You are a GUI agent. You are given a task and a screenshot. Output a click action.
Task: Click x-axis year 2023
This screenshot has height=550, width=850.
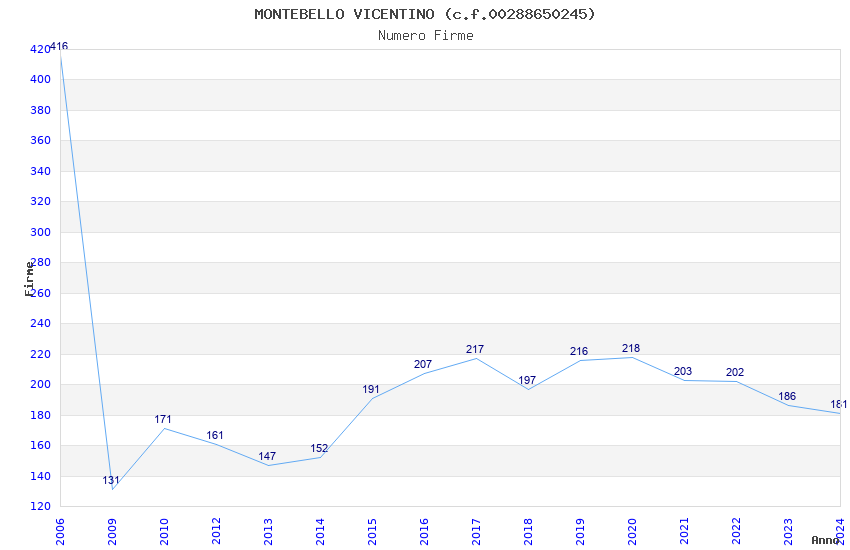pyautogui.click(x=788, y=532)
